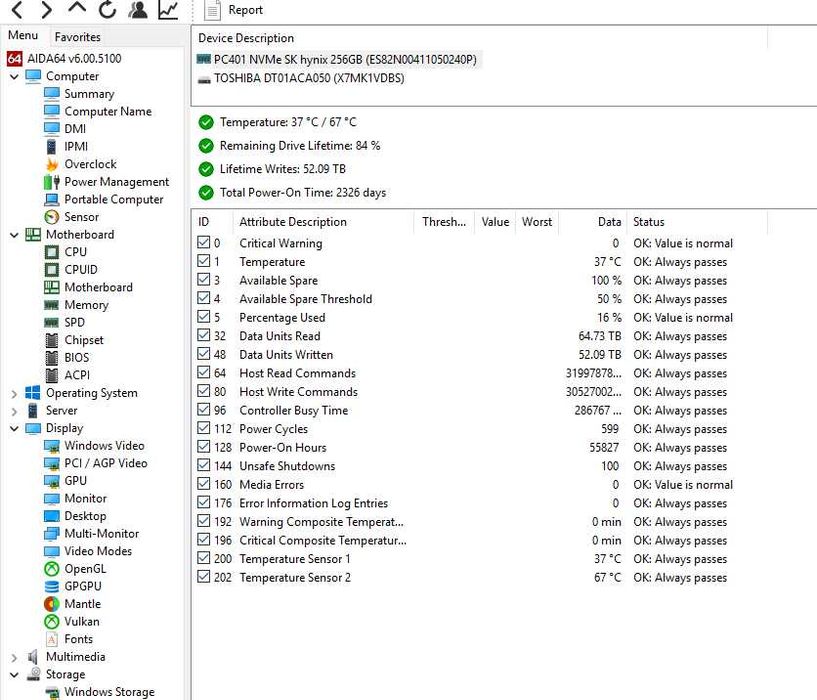The height and width of the screenshot is (700, 817).
Task: Switch to the Favorites tab
Action: click(78, 37)
